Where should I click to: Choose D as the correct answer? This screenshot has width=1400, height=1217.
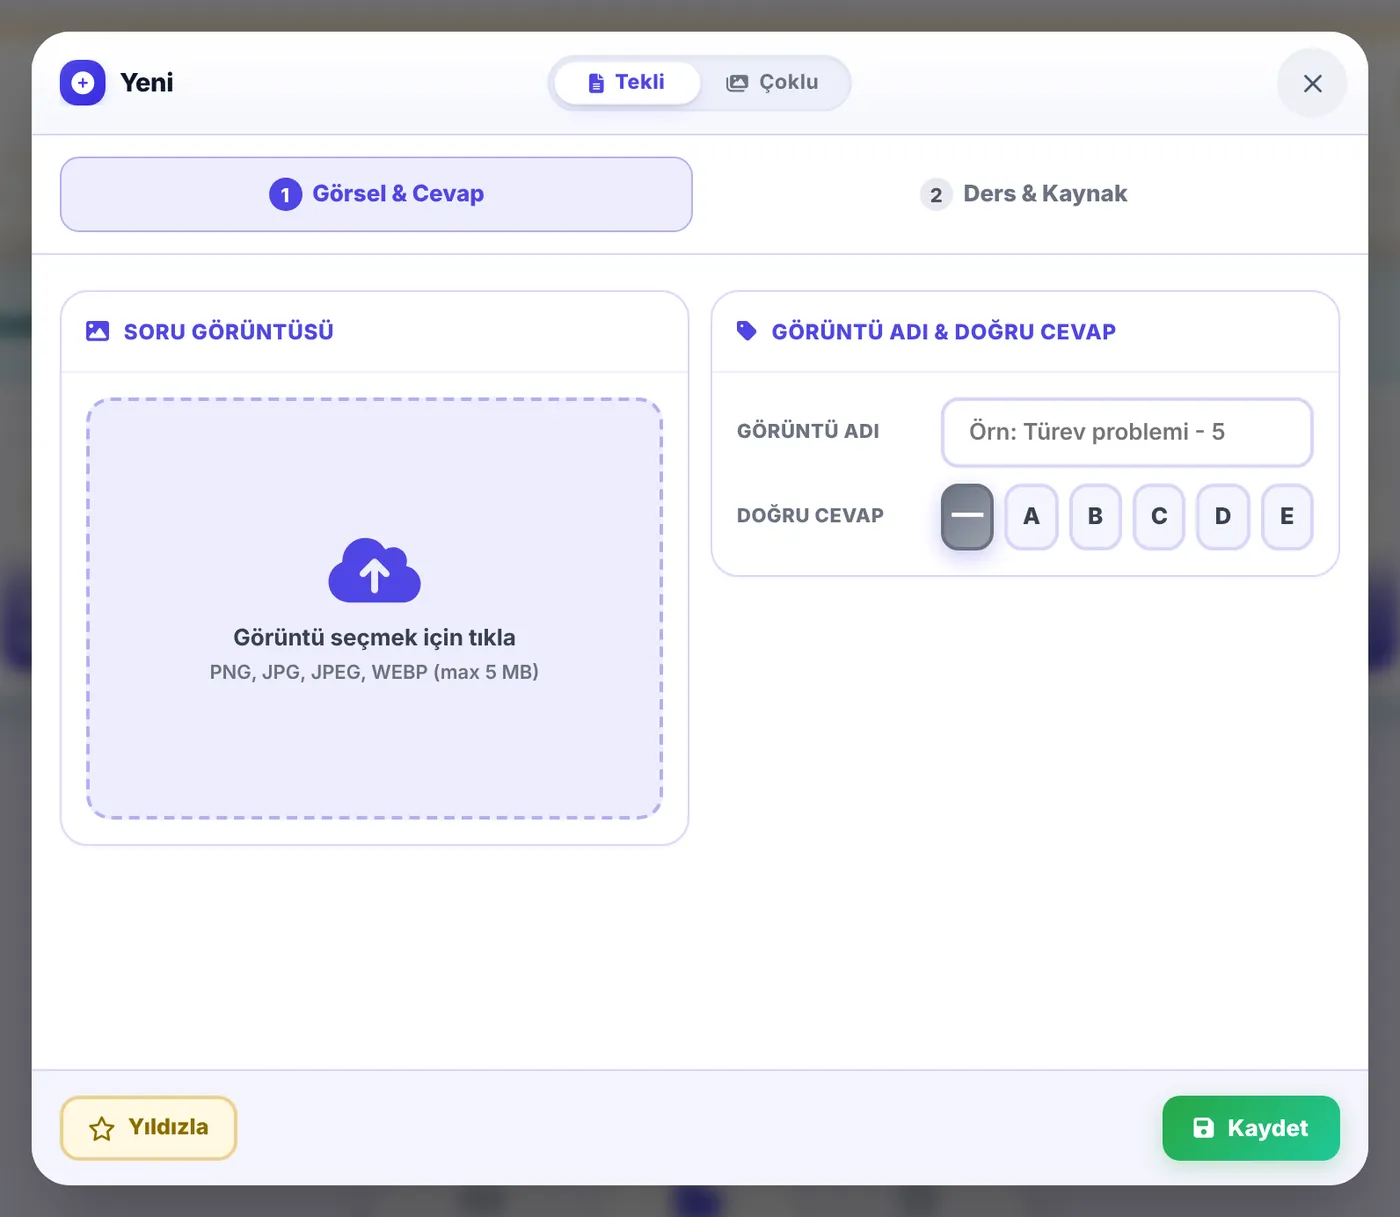point(1223,516)
